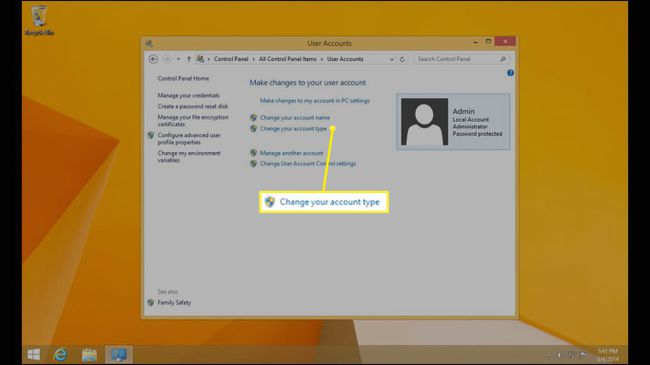Open Make changes to my account in PC settings

coord(315,101)
